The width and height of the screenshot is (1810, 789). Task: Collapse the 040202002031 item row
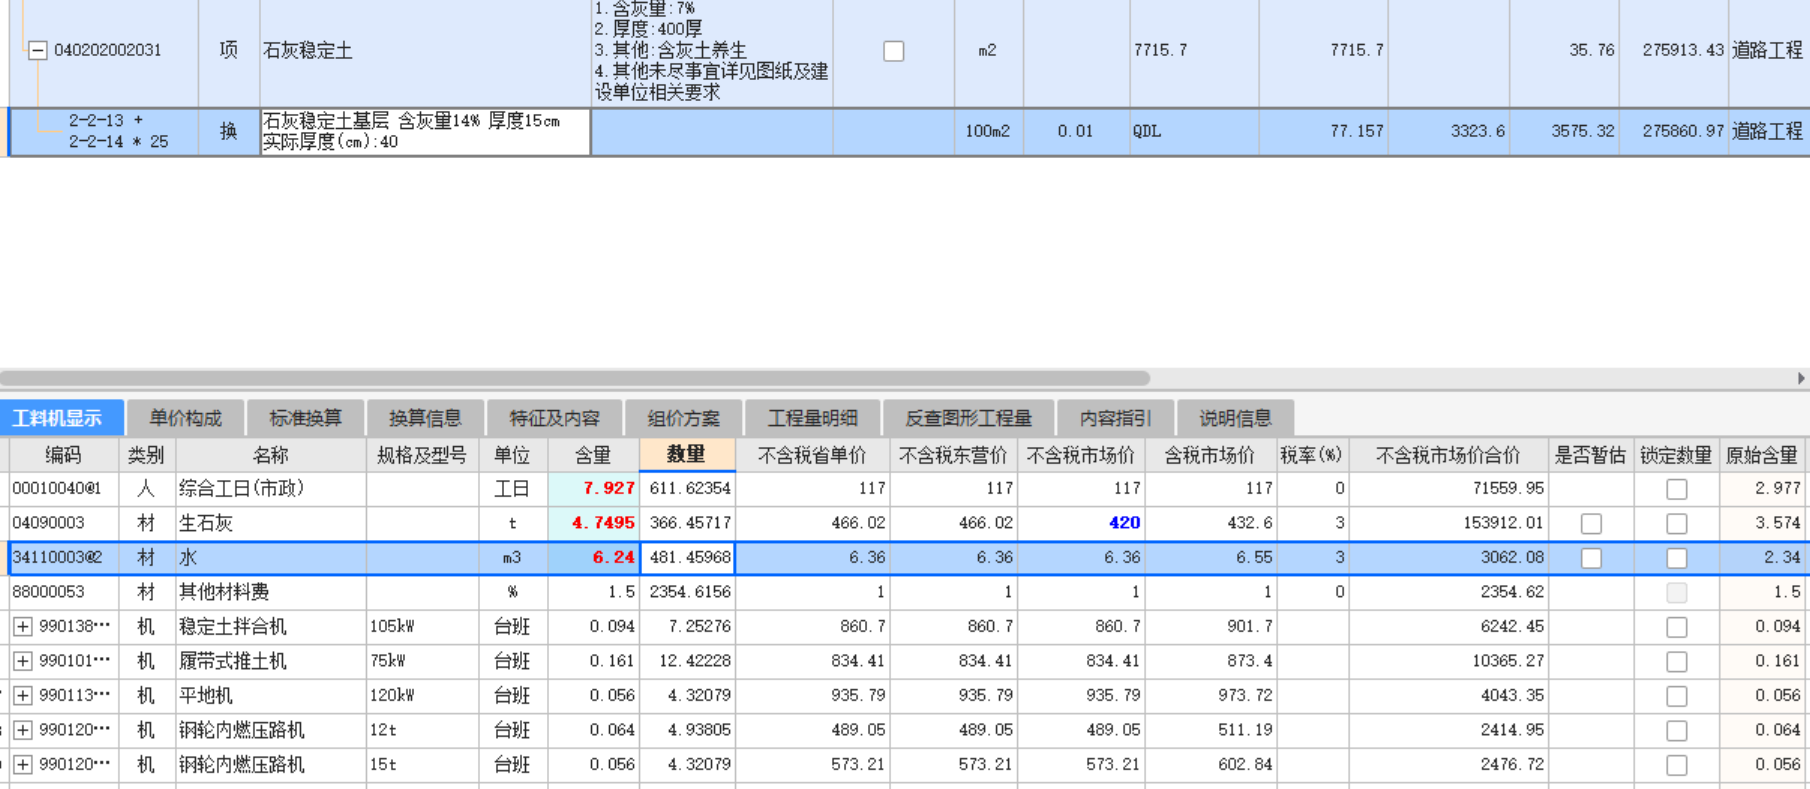(37, 50)
